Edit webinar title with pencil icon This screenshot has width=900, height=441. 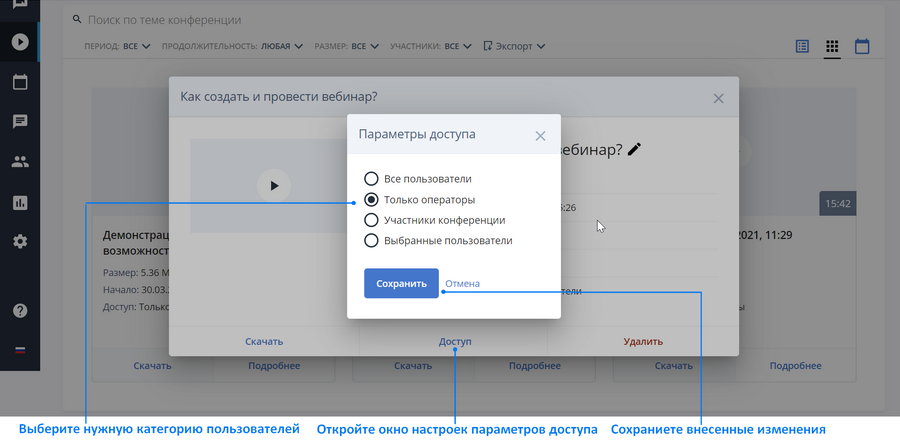(x=634, y=149)
